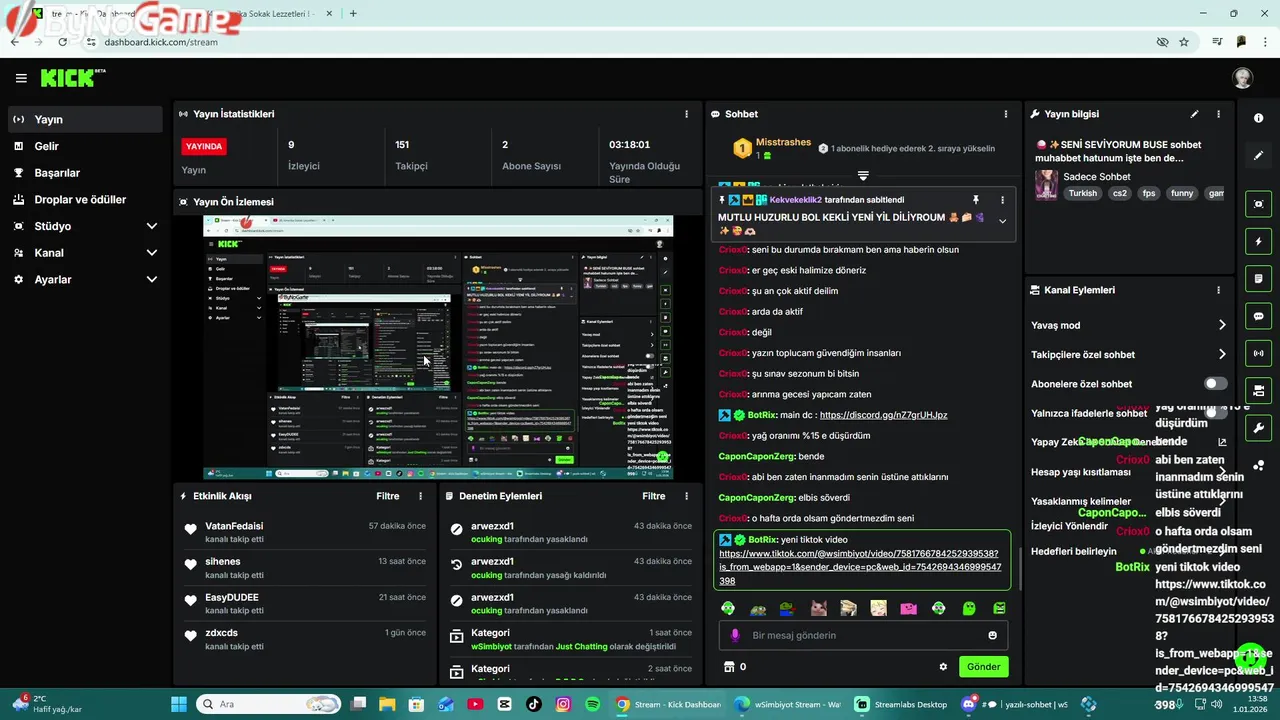Open Filtre in Denetim Eylemleri
This screenshot has height=720, width=1280.
[x=654, y=496]
